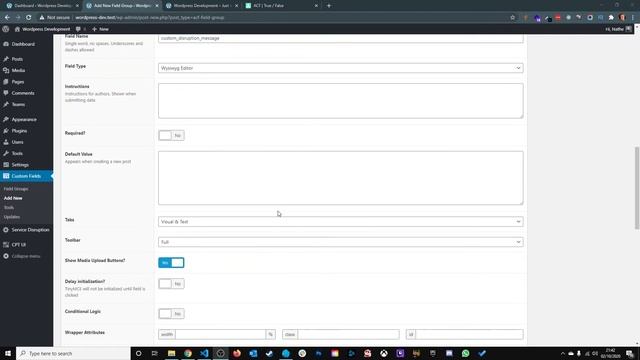
Task: Open the Posts menu icon
Action: click(x=6, y=59)
